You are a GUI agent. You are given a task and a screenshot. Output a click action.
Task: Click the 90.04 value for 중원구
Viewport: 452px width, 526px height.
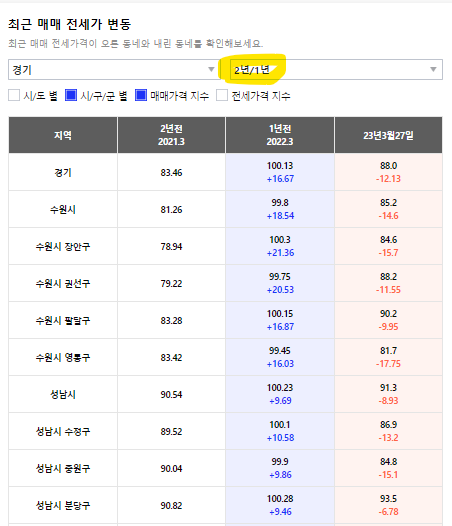click(171, 468)
